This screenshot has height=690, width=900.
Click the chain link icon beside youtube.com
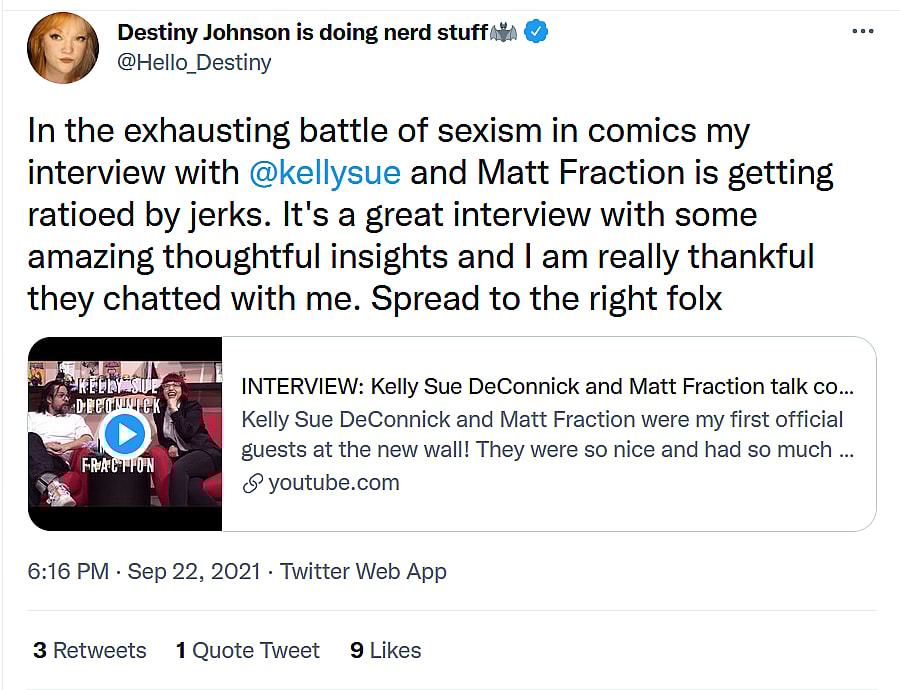coord(252,483)
